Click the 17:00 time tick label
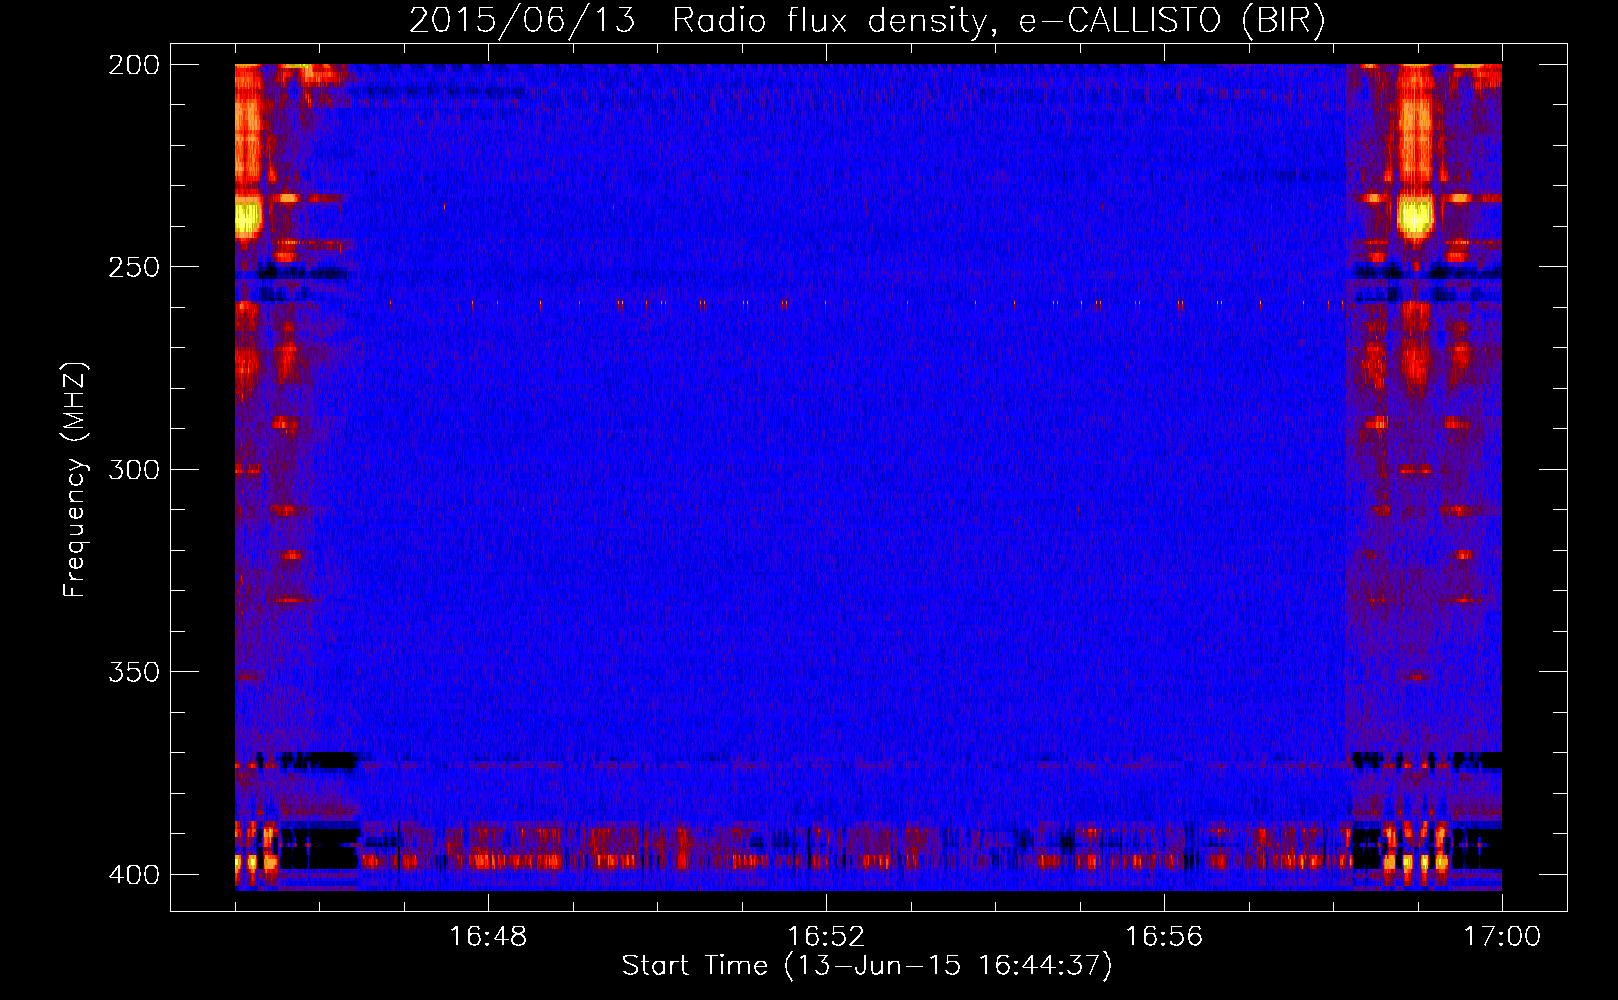Viewport: 1618px width, 1000px height. tap(1502, 937)
